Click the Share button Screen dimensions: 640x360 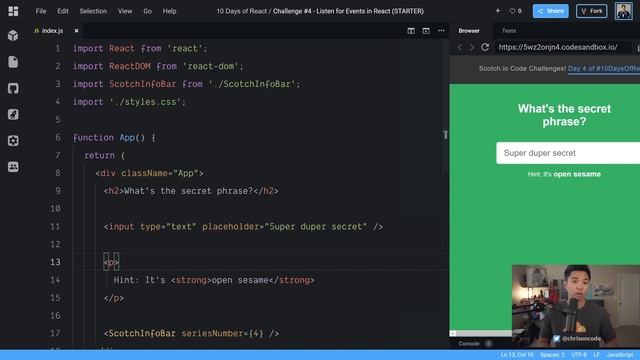pos(550,11)
